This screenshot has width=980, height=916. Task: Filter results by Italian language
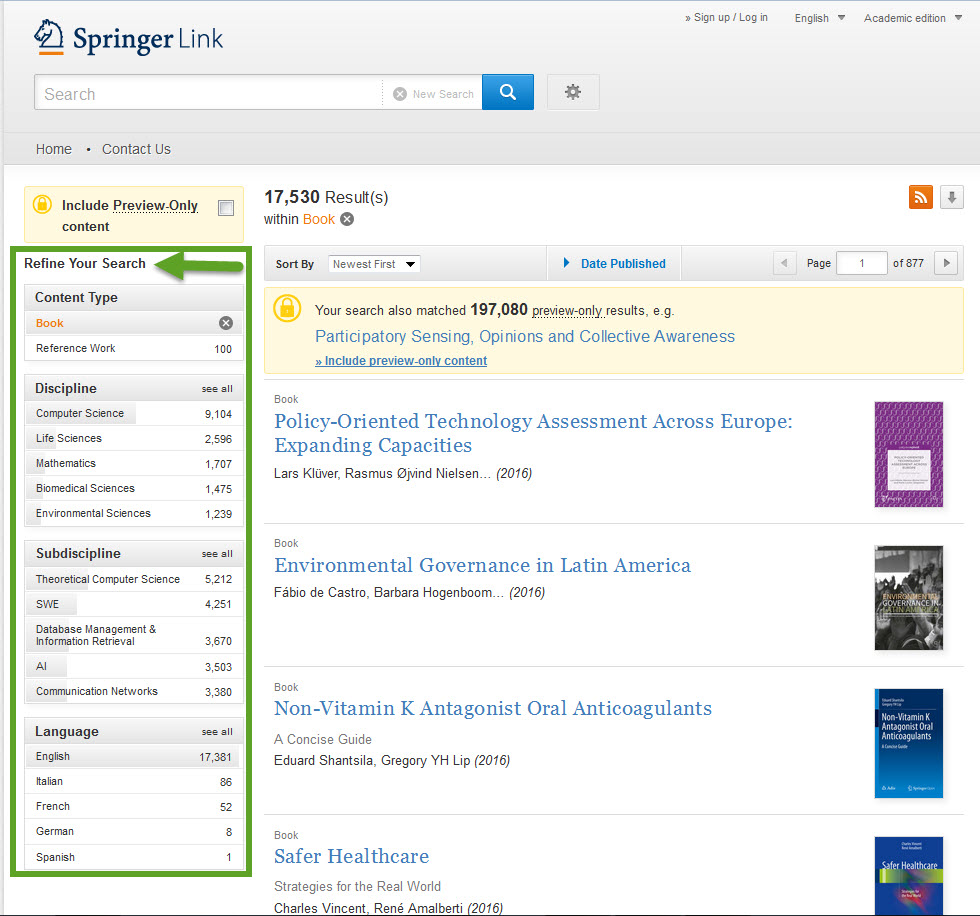point(134,782)
